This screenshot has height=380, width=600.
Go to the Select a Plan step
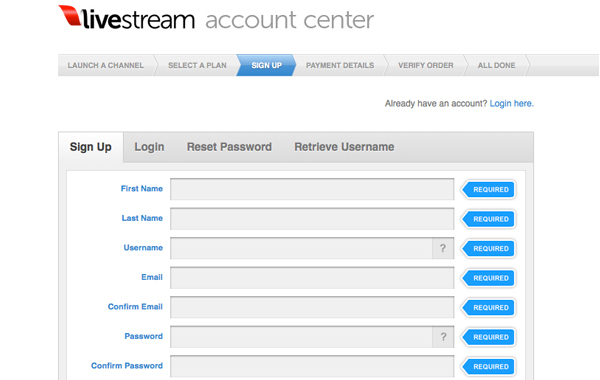197,65
